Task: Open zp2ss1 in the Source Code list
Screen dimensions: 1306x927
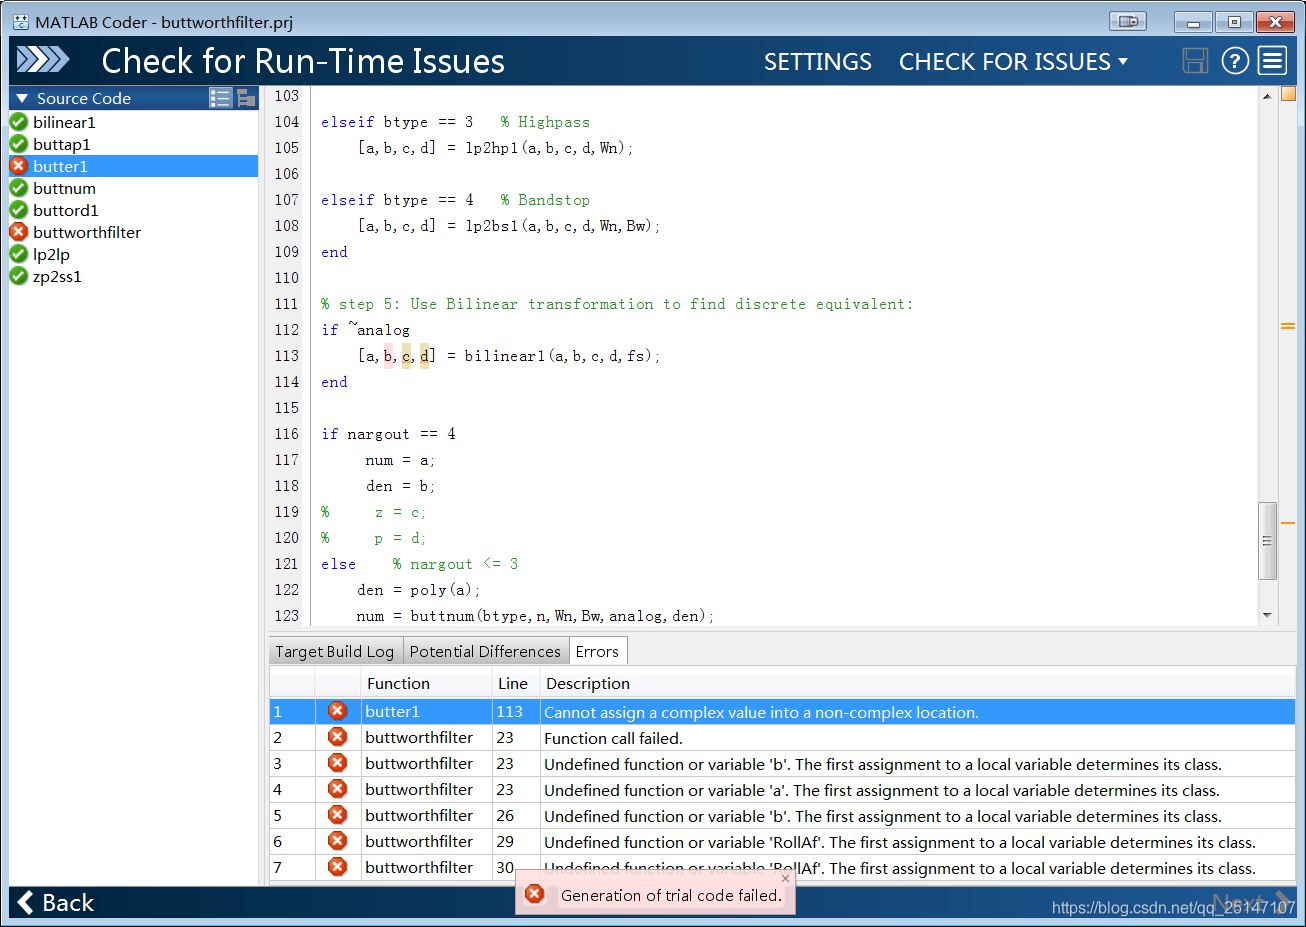Action: pos(57,276)
